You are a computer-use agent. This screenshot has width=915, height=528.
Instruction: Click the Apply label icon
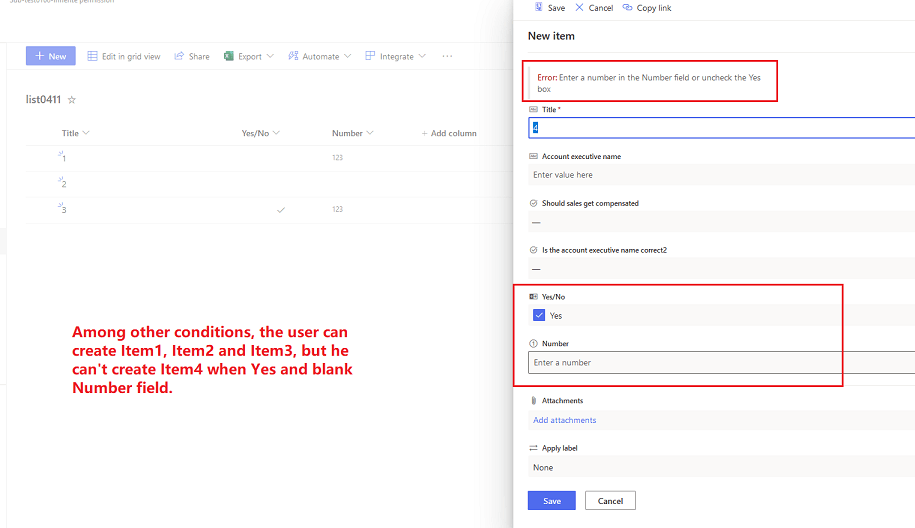(x=533, y=448)
